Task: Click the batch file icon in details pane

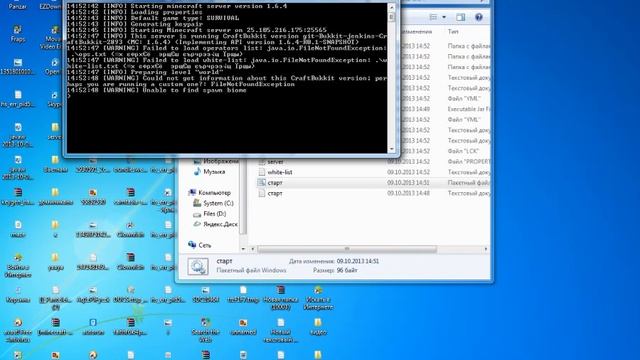Action: point(198,266)
